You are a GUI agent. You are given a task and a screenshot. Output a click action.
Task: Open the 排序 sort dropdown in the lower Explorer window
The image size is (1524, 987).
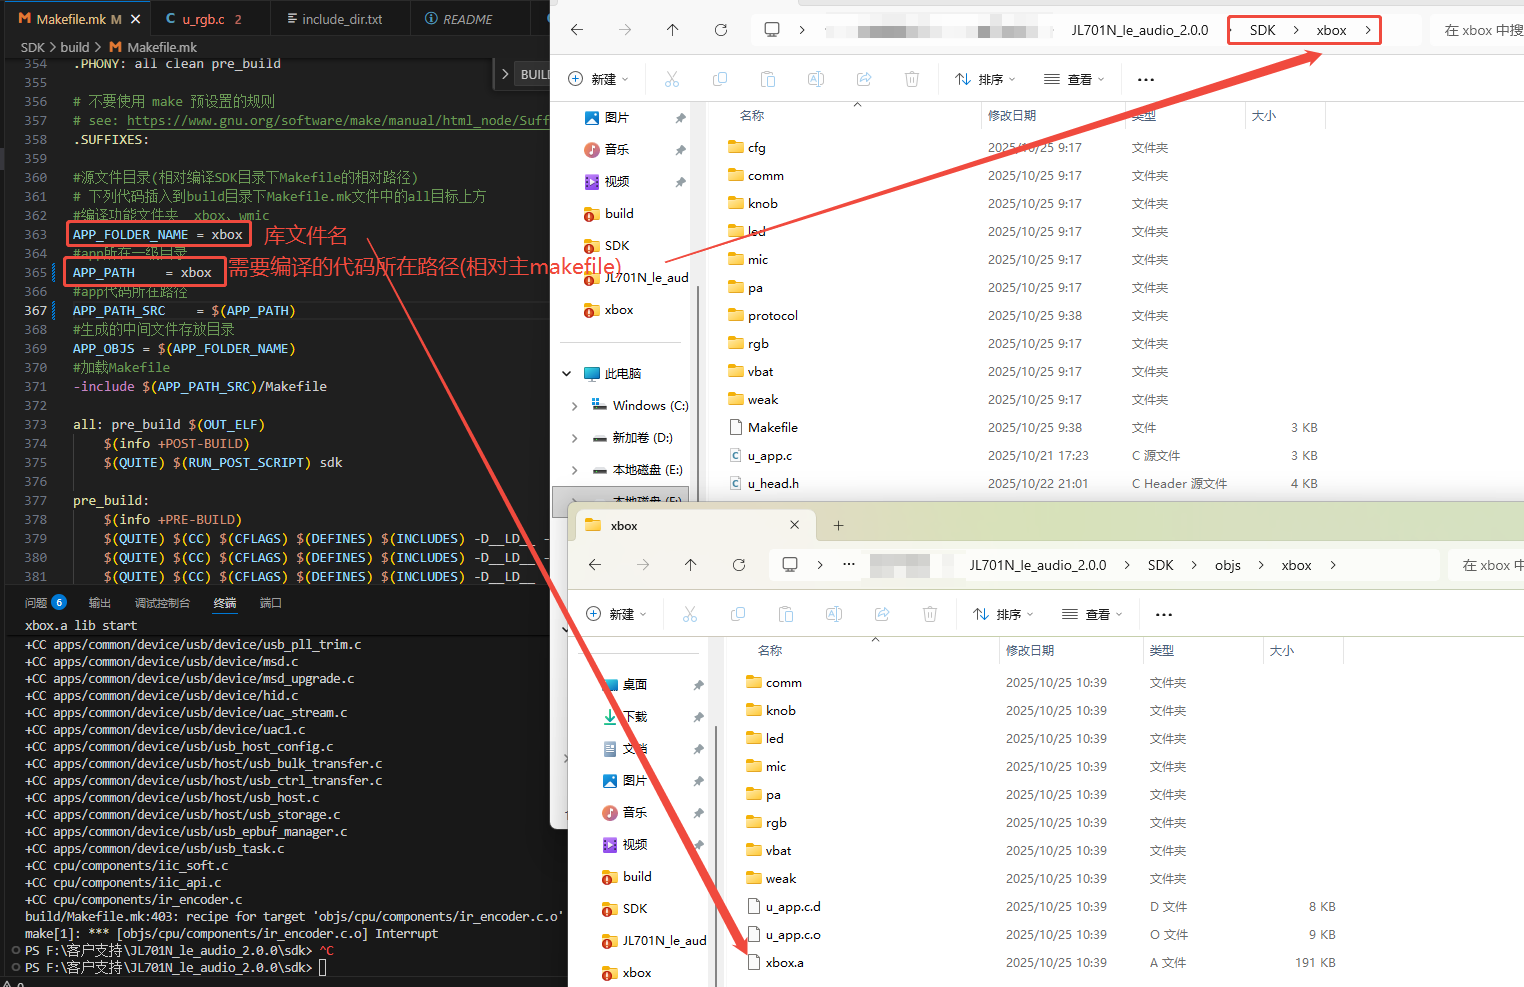[1003, 614]
